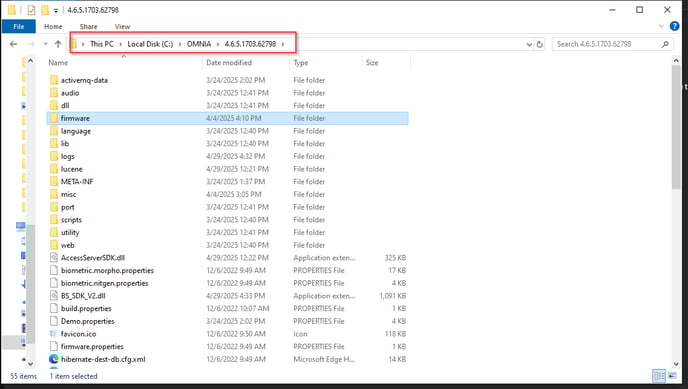
Task: Click the search magnifier icon
Action: tap(665, 44)
